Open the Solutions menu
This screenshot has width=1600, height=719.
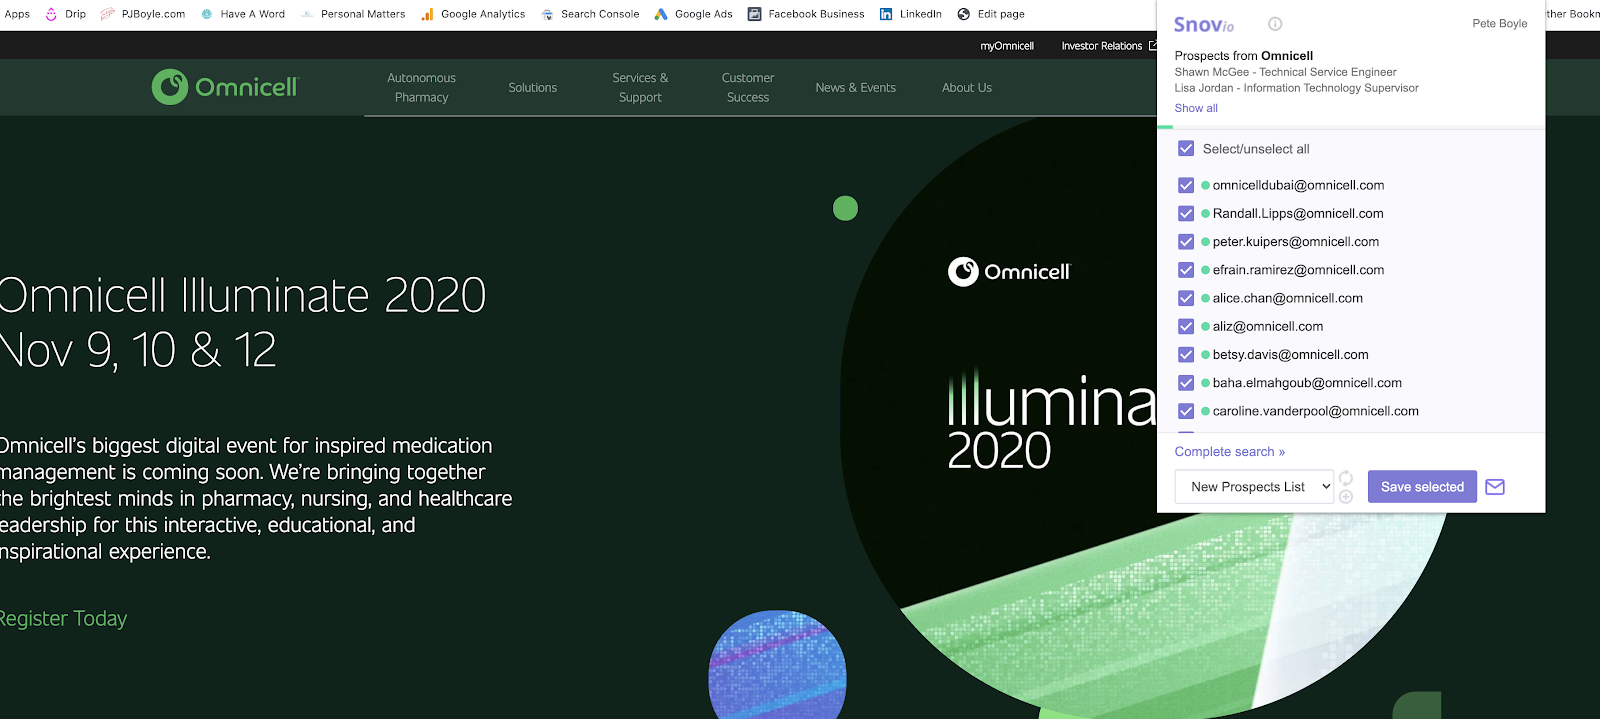click(532, 87)
